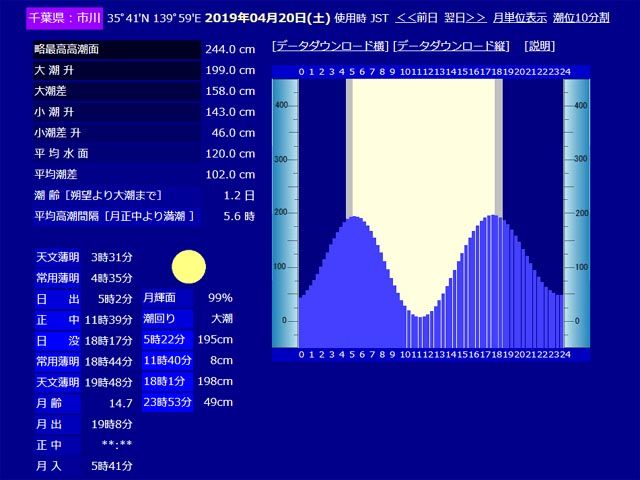The width and height of the screenshot is (640, 480).
Task: Click evening 天文薄明 19時48分 row
Action: click(84, 382)
